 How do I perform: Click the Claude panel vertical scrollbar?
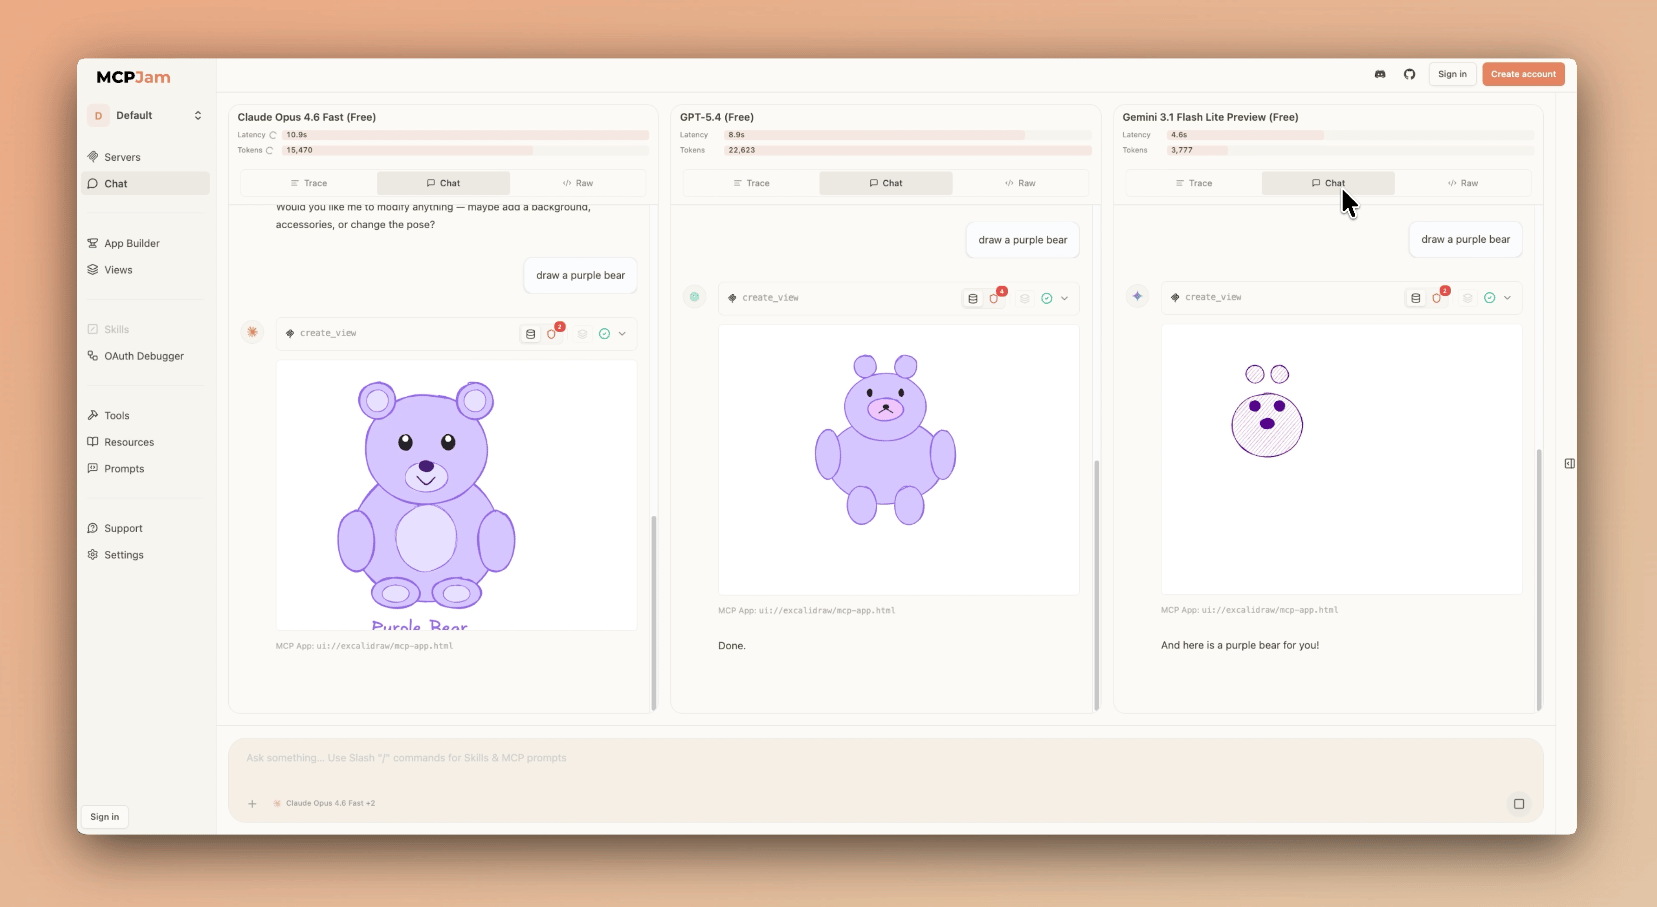tap(654, 613)
